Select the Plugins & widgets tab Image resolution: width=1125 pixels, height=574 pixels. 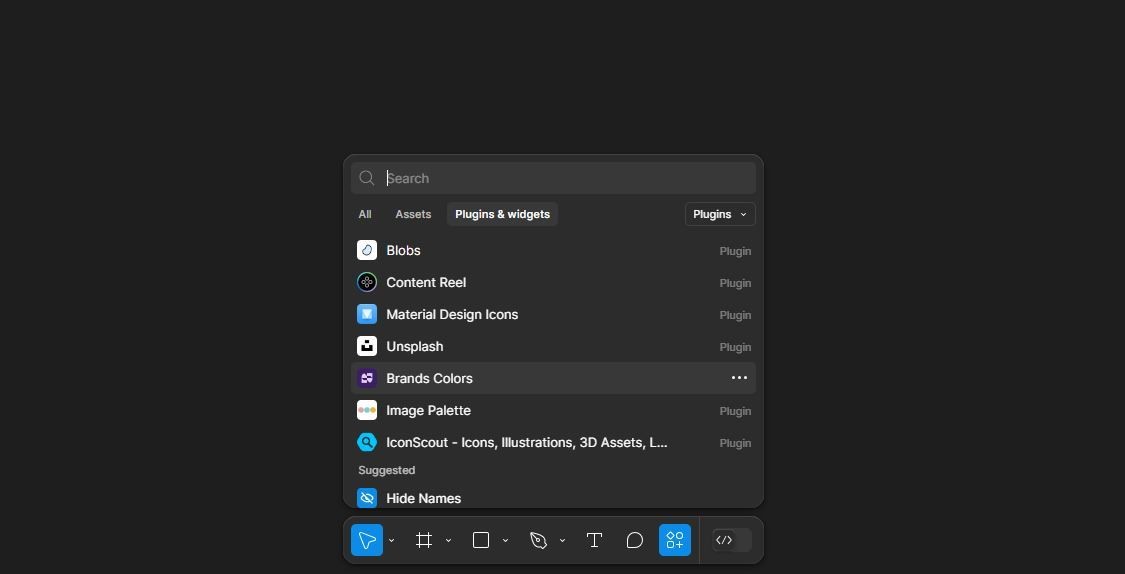502,214
